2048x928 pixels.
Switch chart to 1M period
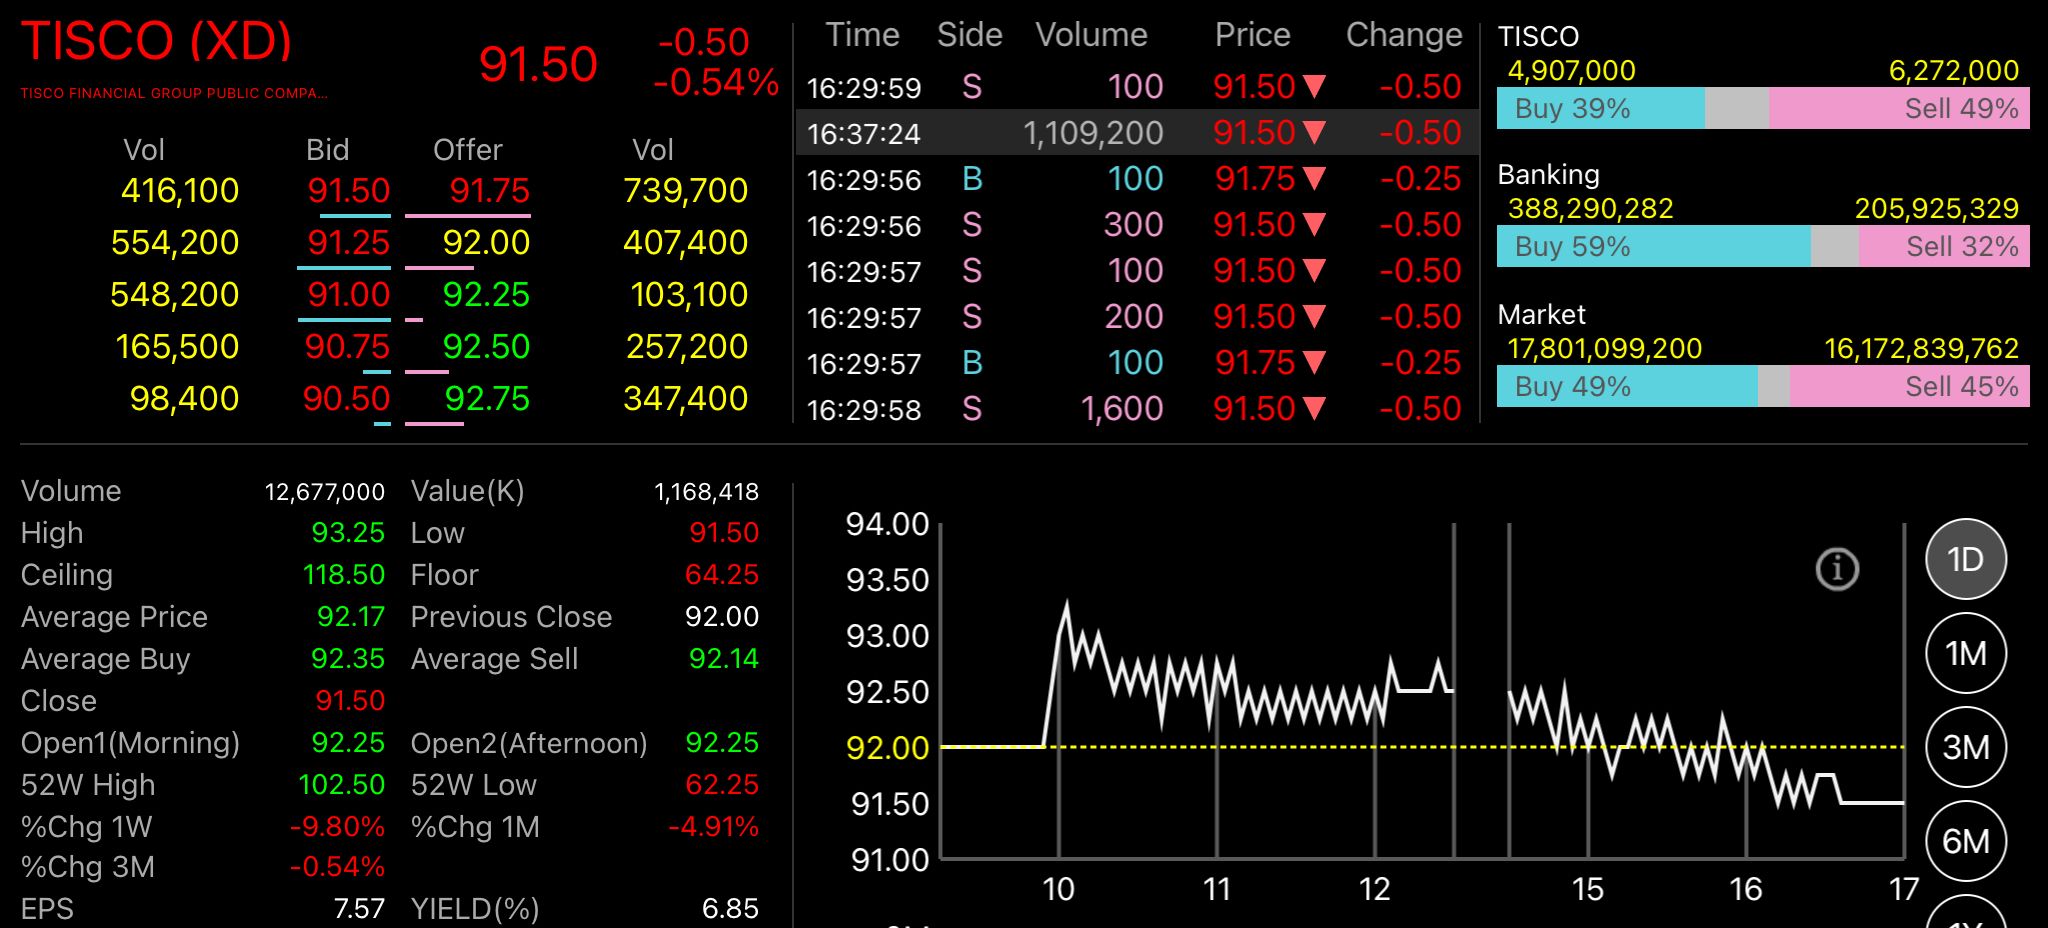pos(1966,653)
